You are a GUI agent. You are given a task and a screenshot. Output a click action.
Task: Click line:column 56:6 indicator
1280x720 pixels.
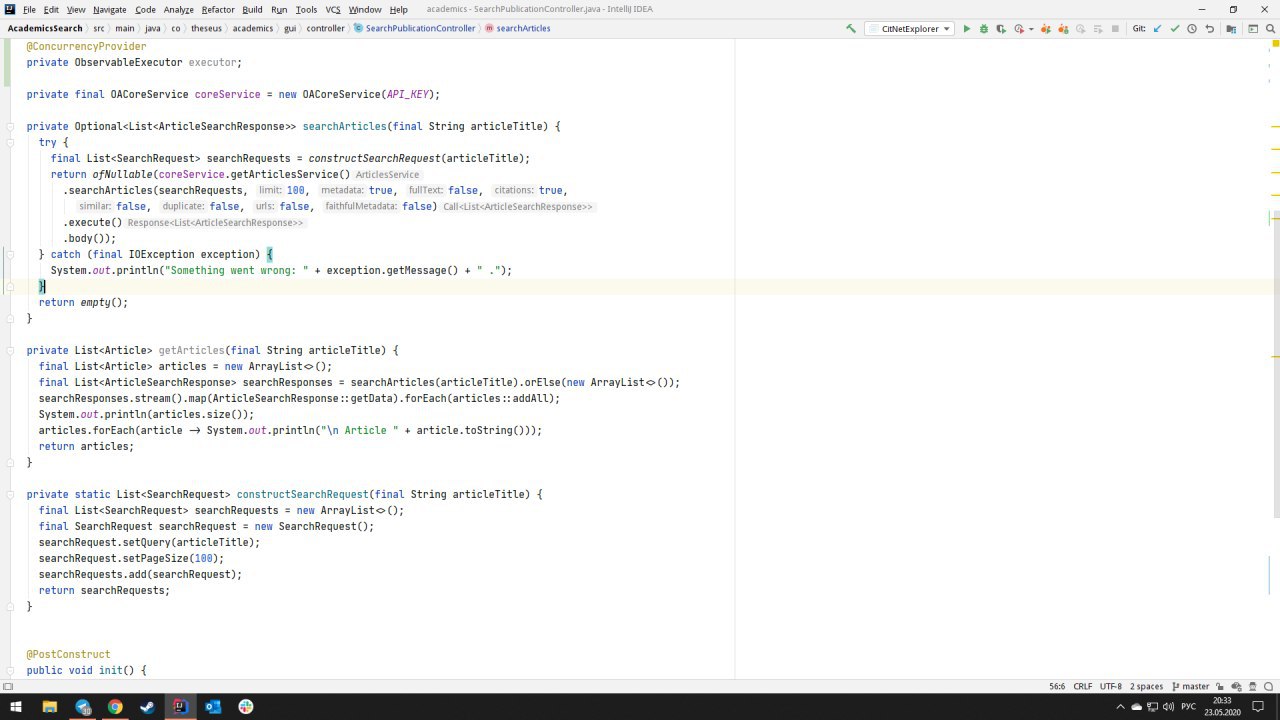coord(1057,687)
